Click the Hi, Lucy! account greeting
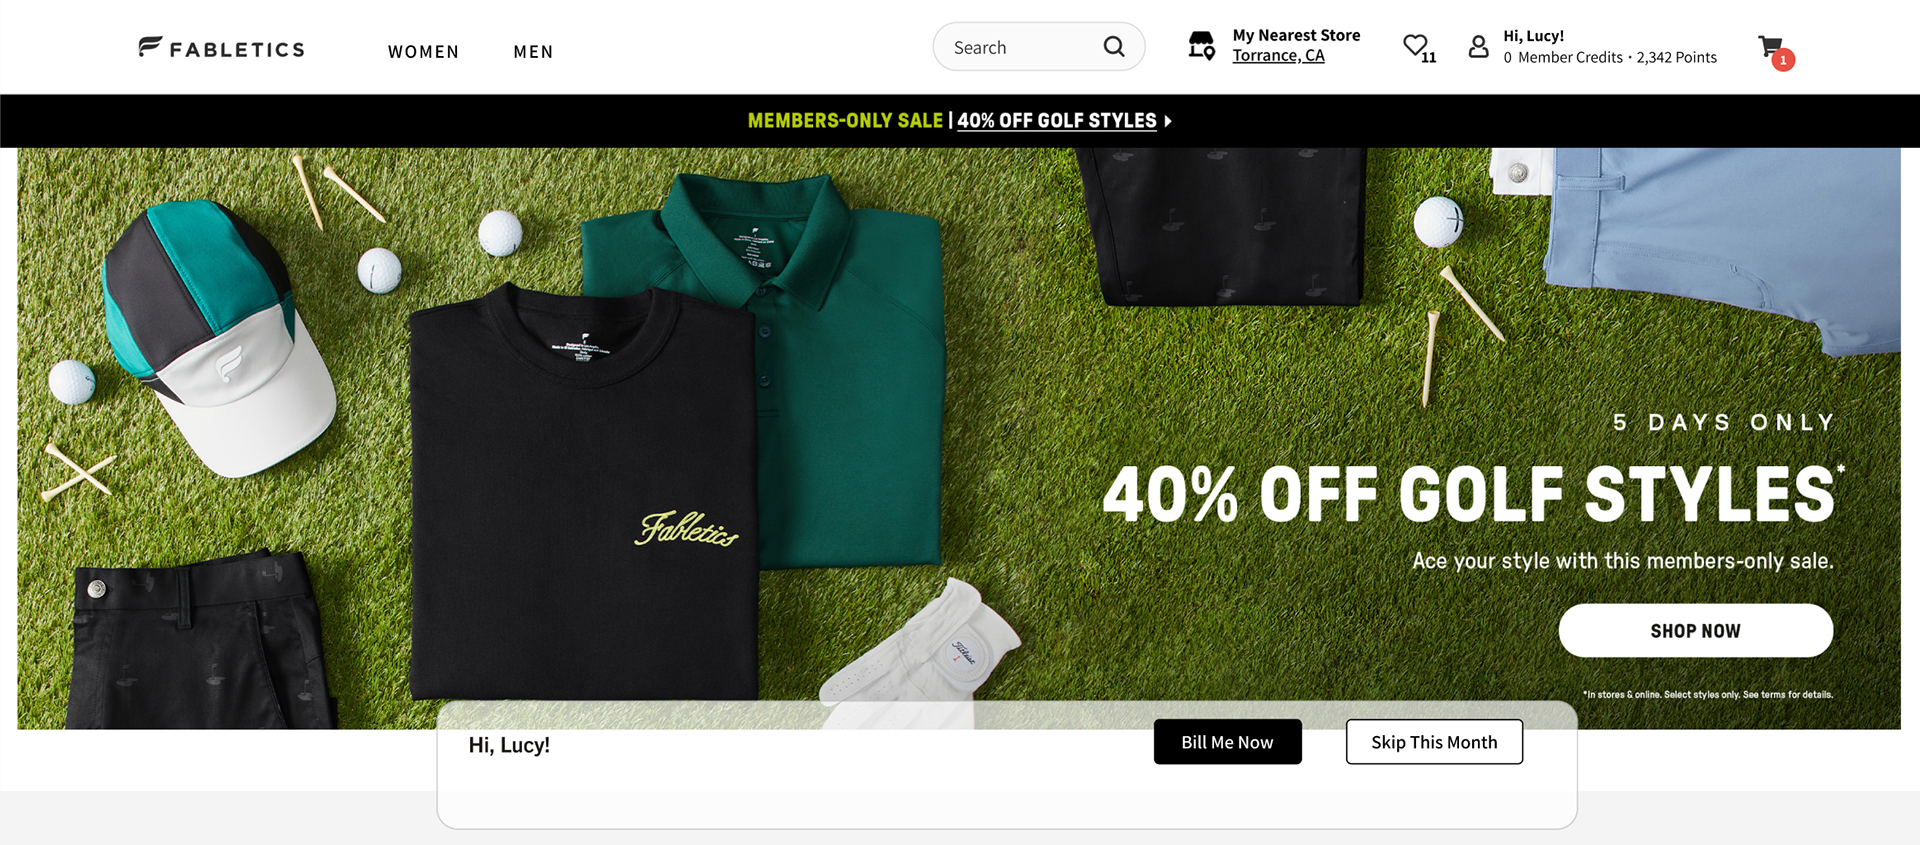1920x845 pixels. [x=1533, y=36]
